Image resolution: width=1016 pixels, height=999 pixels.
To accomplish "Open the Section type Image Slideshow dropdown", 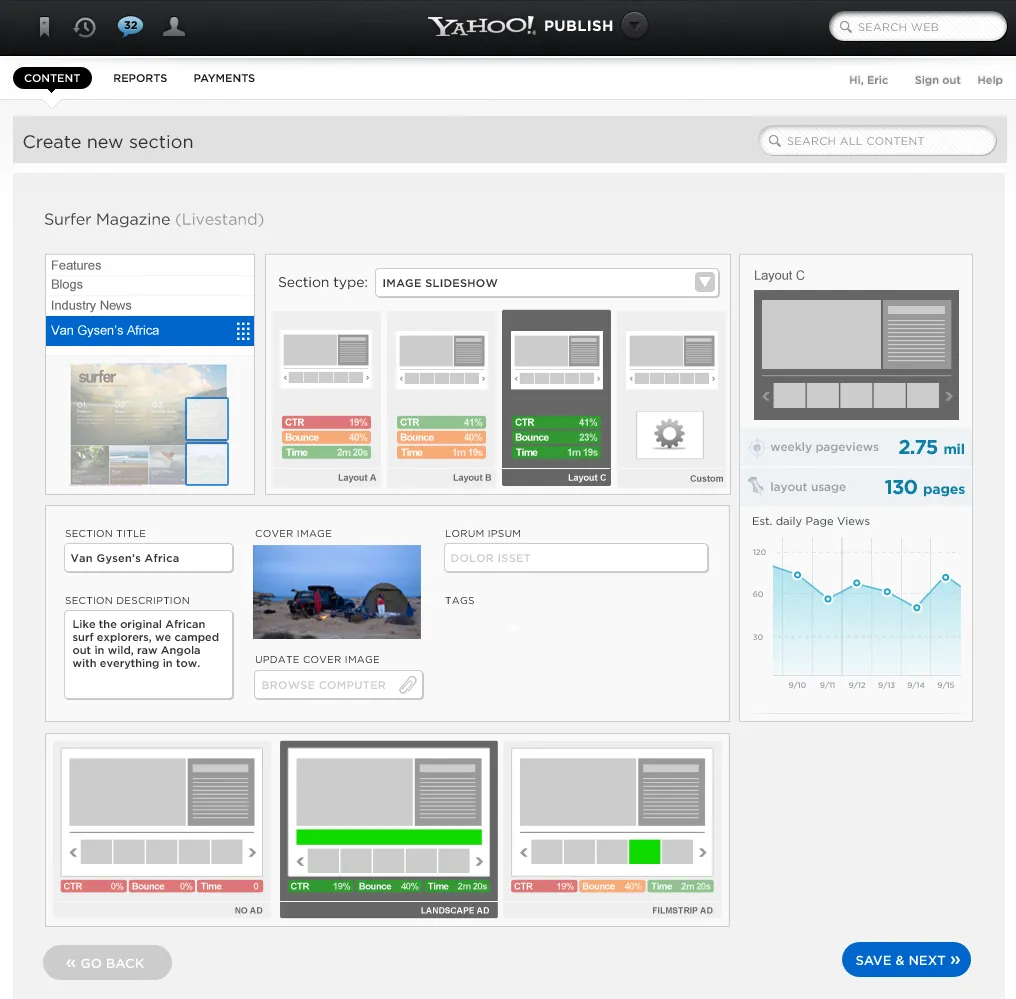I will coord(547,283).
